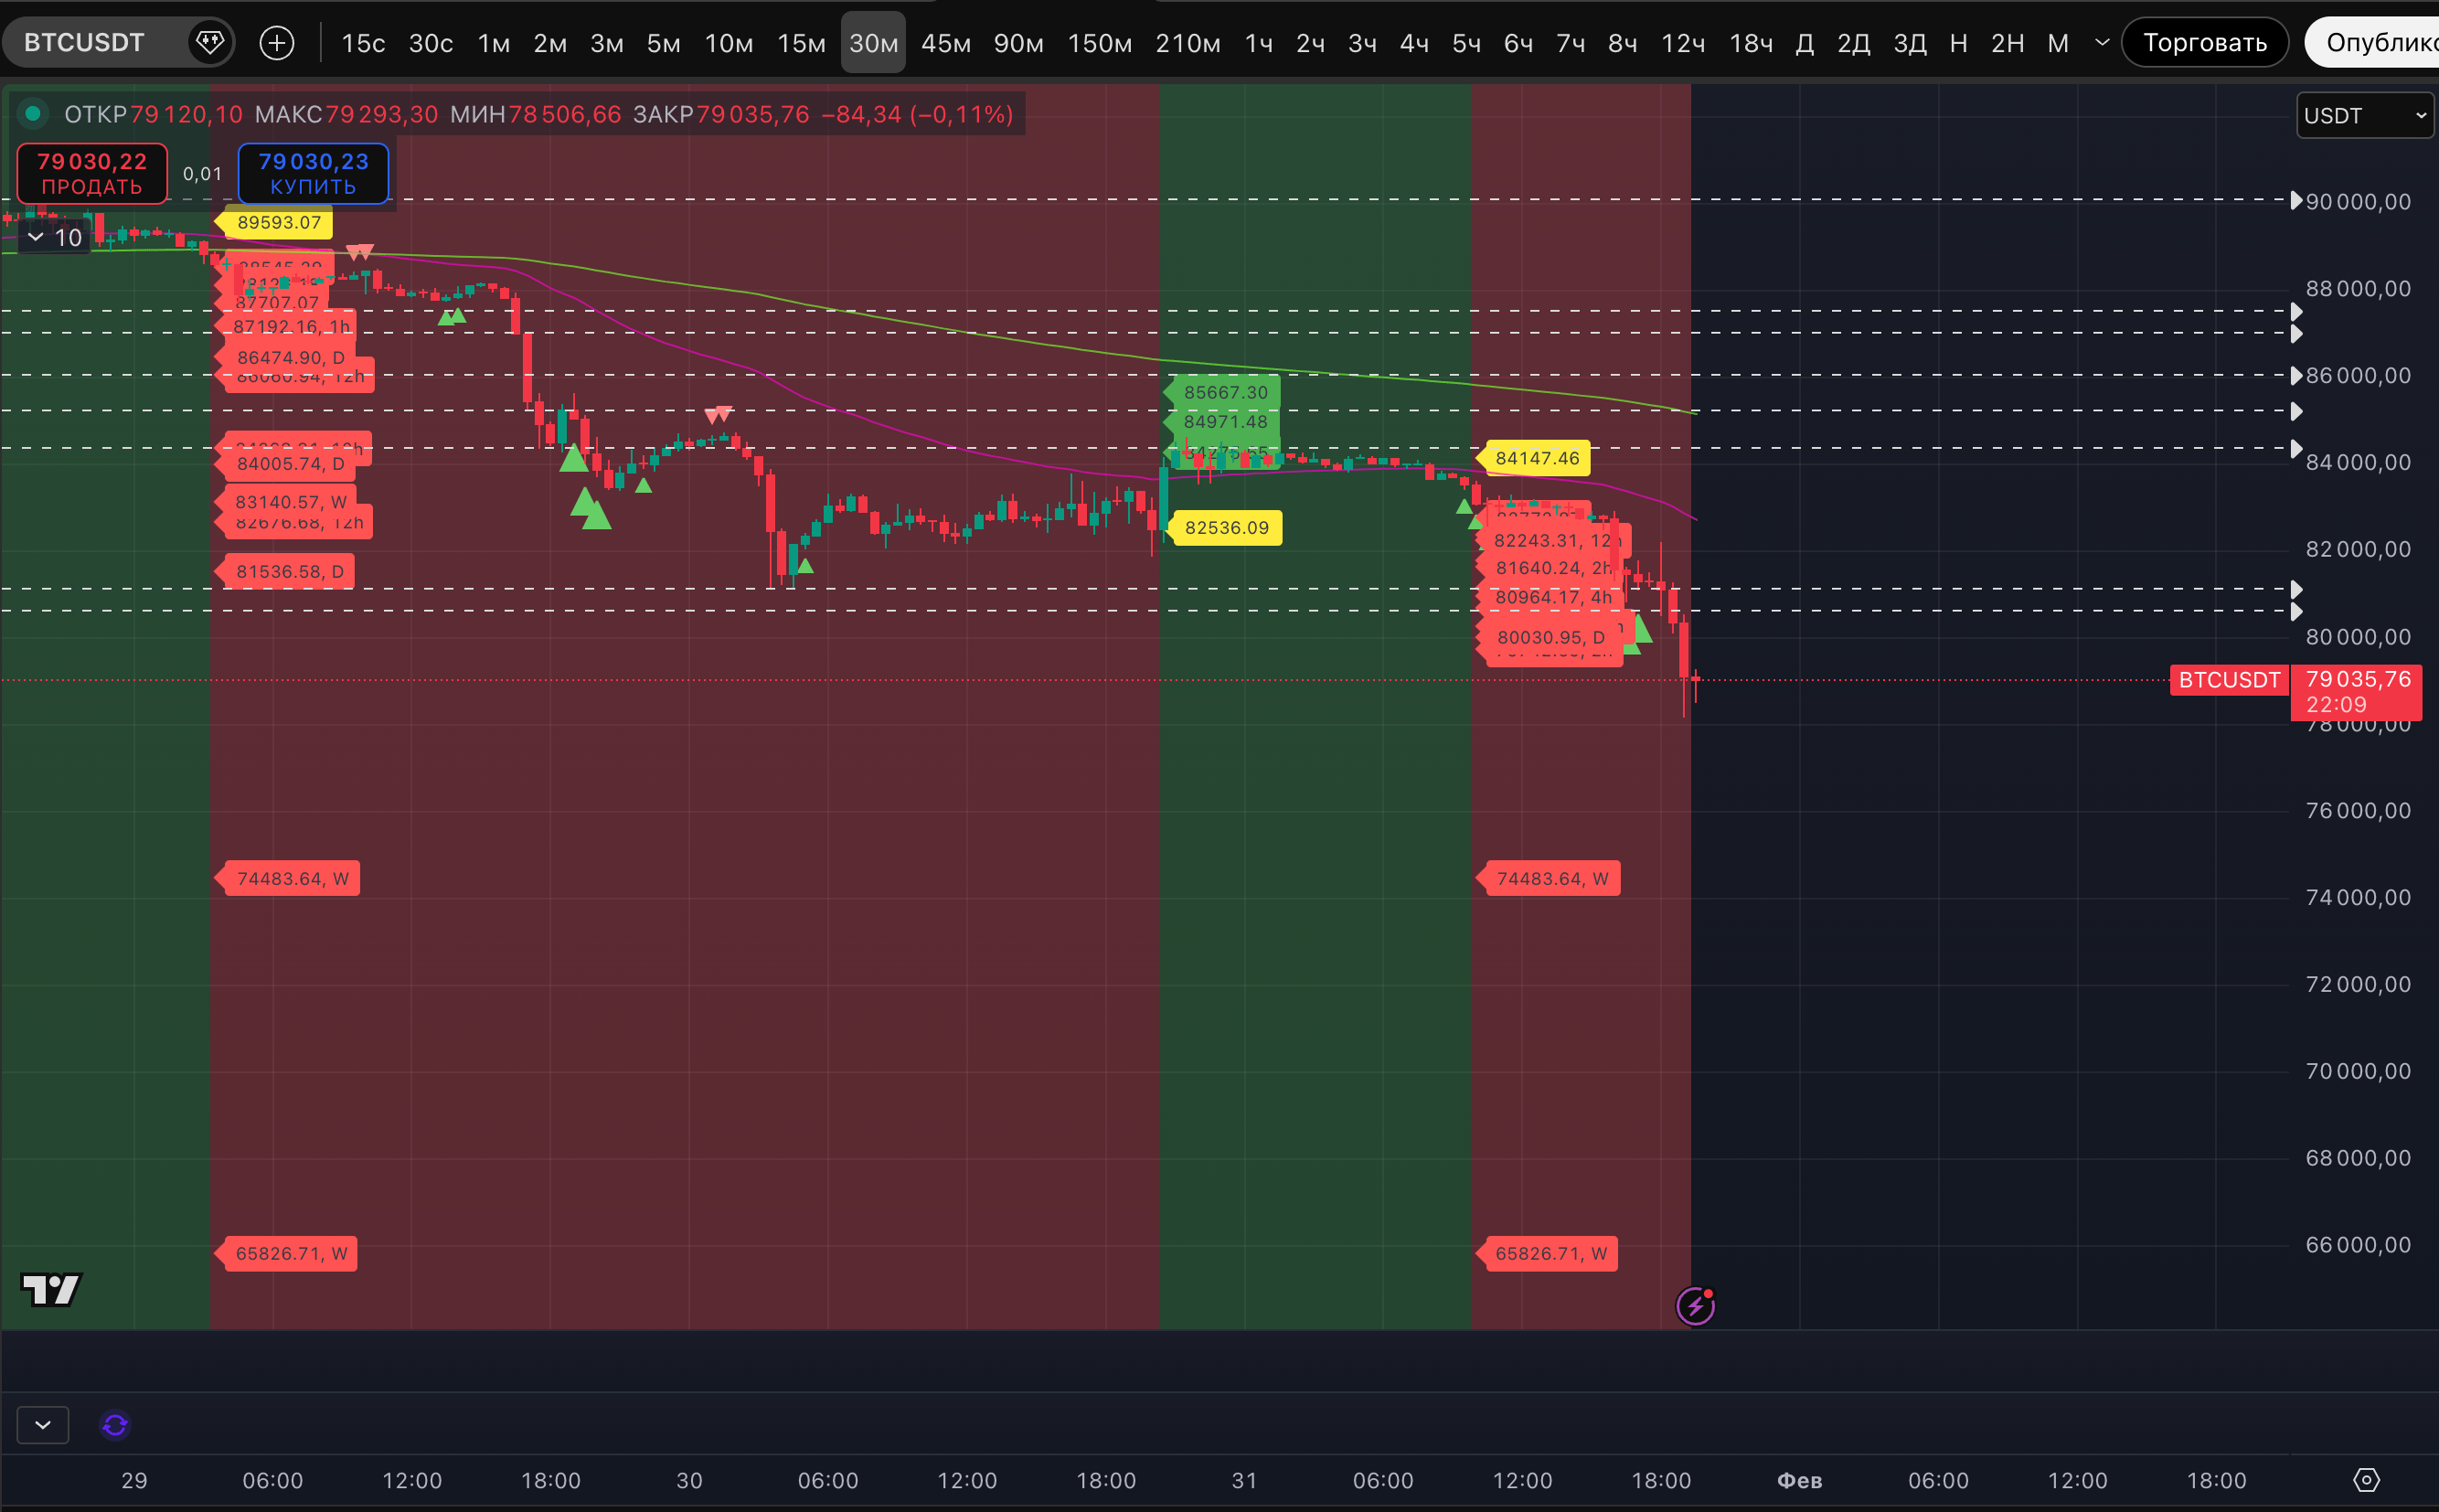Viewport: 2439px width, 1512px height.
Task: Toggle the green market status dot
Action: [33, 114]
